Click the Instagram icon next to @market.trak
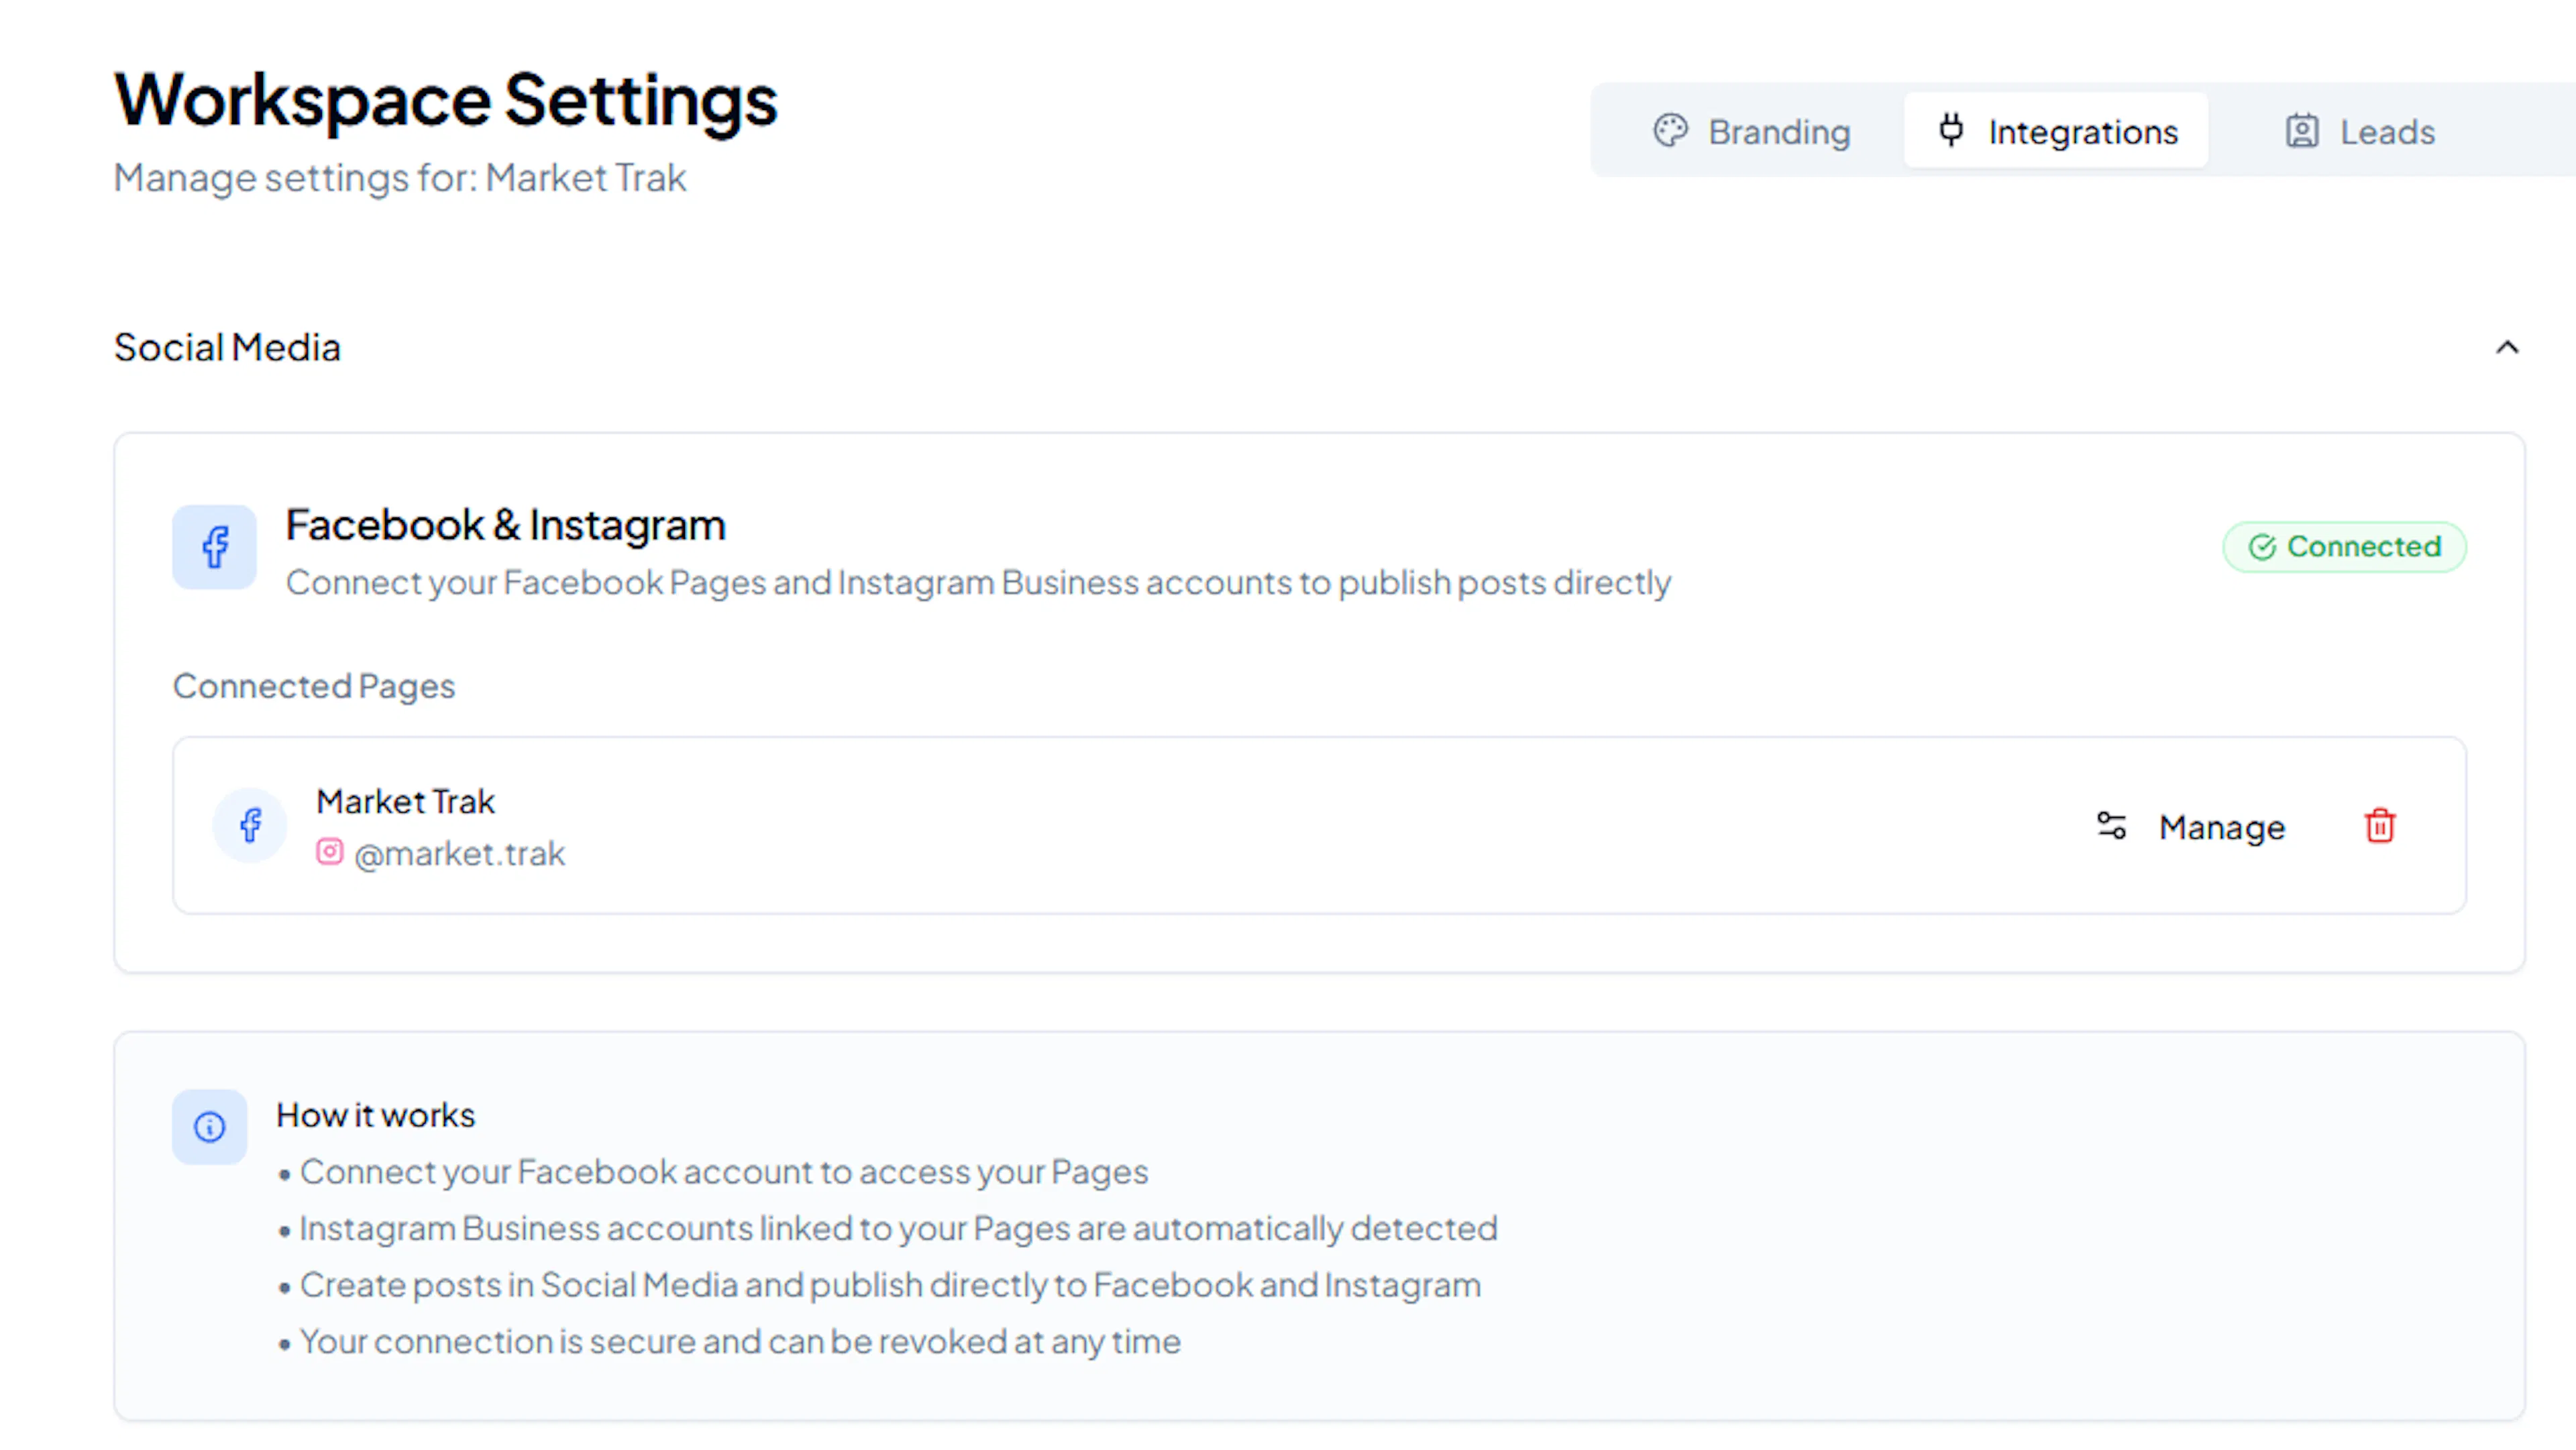The width and height of the screenshot is (2576, 1450). click(x=329, y=852)
